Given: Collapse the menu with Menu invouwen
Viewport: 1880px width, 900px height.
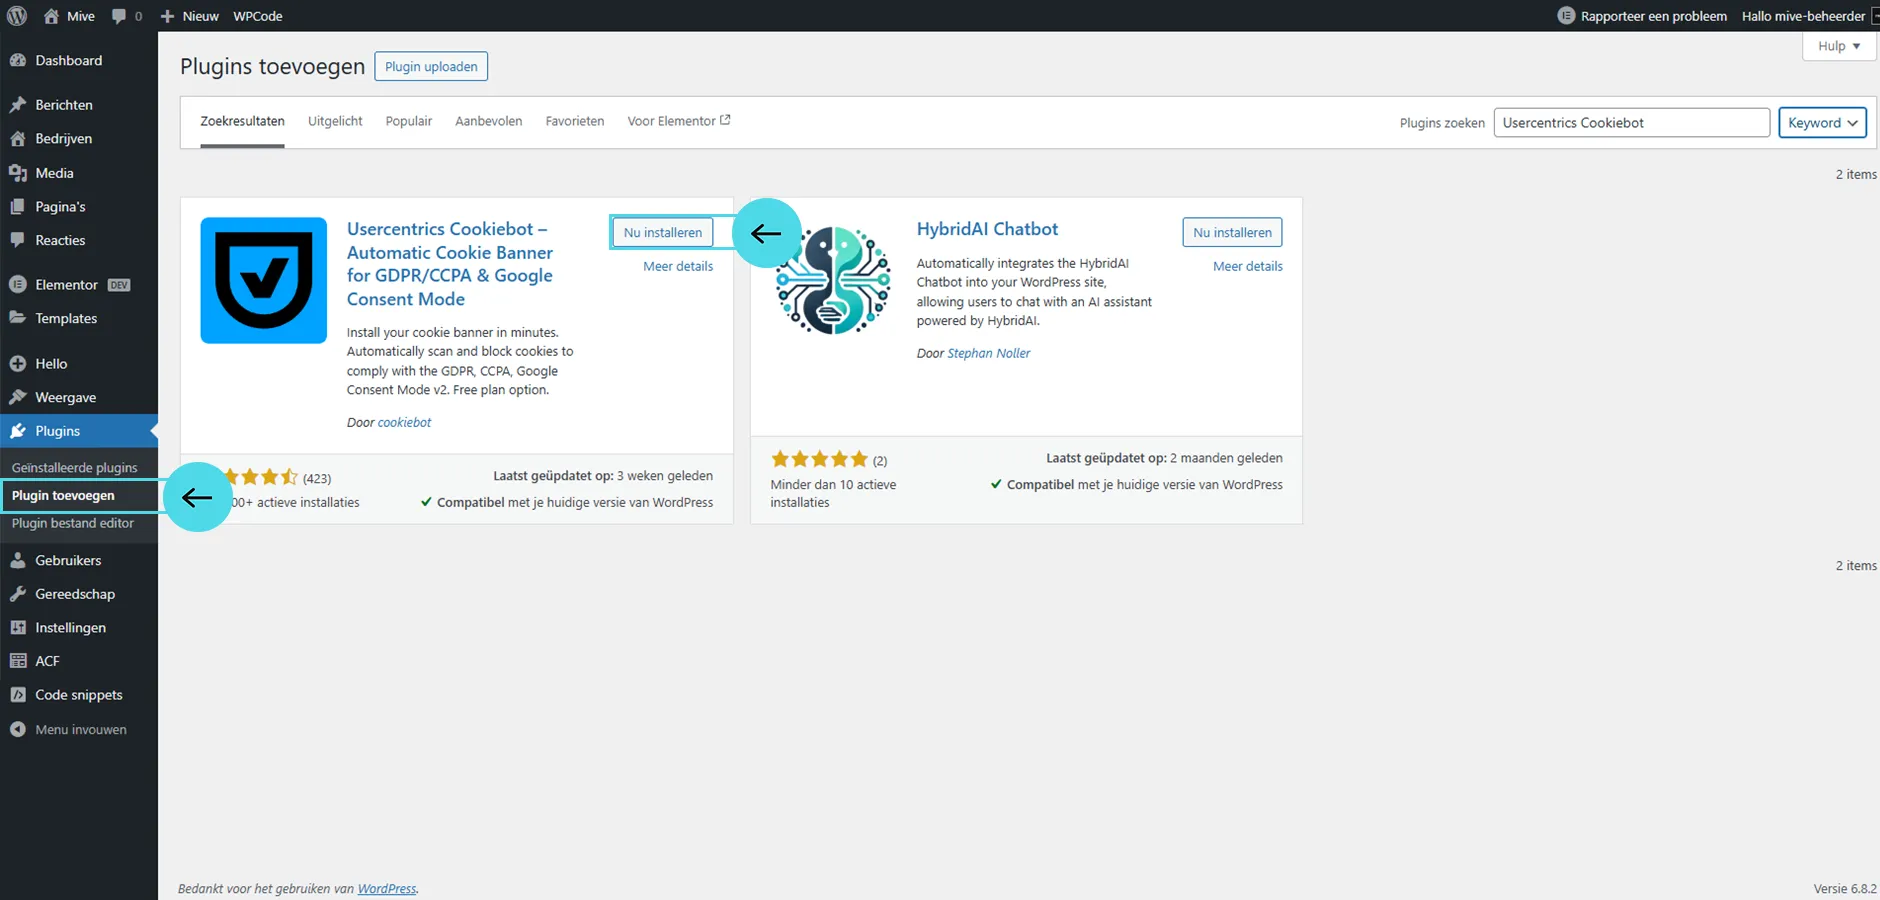Looking at the screenshot, I should coord(80,730).
